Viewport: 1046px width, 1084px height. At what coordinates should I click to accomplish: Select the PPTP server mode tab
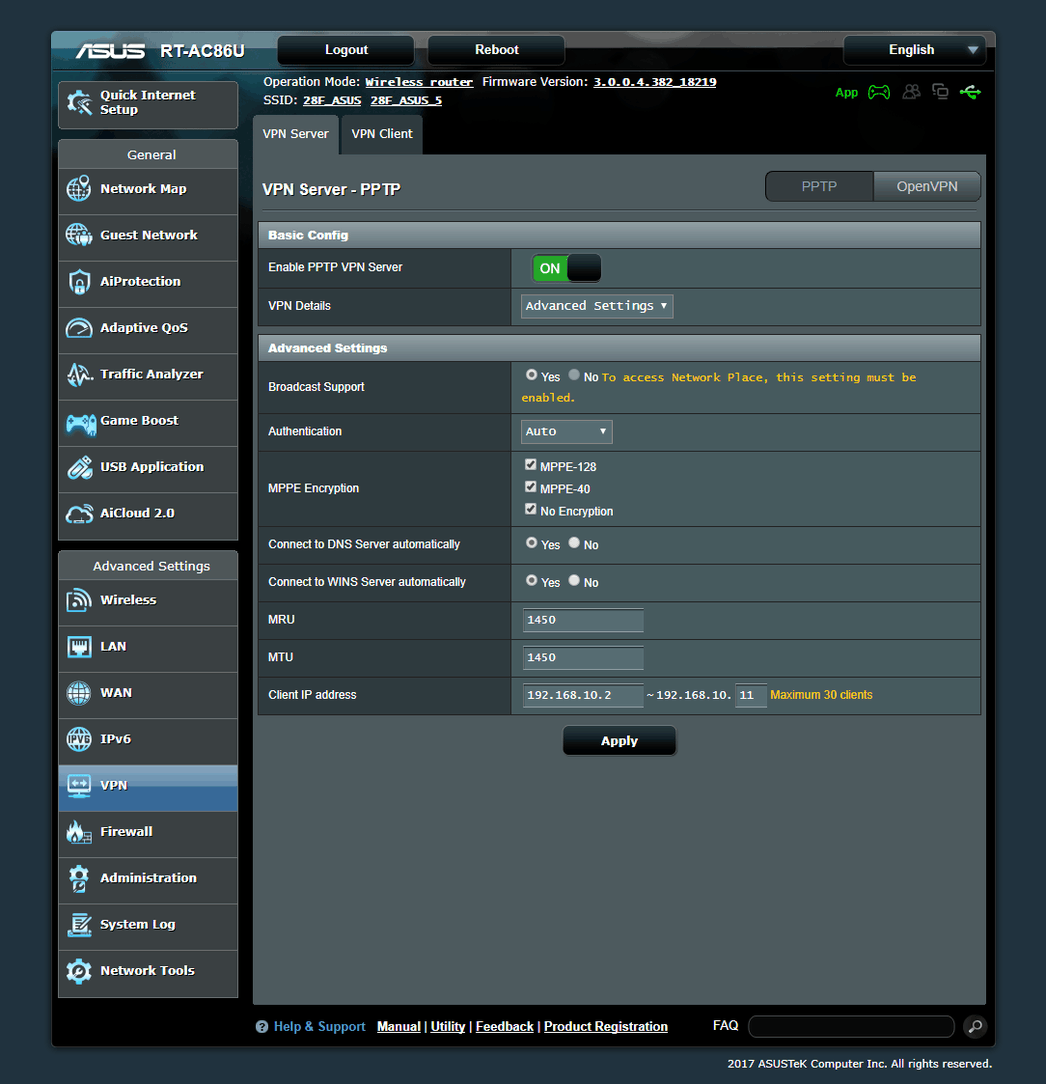point(819,187)
